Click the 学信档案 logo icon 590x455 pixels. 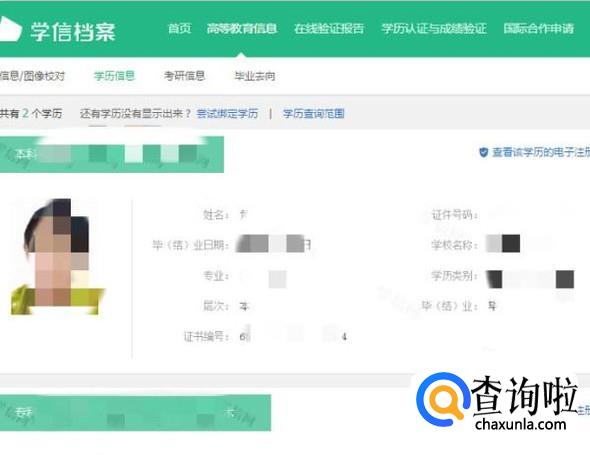(10, 29)
